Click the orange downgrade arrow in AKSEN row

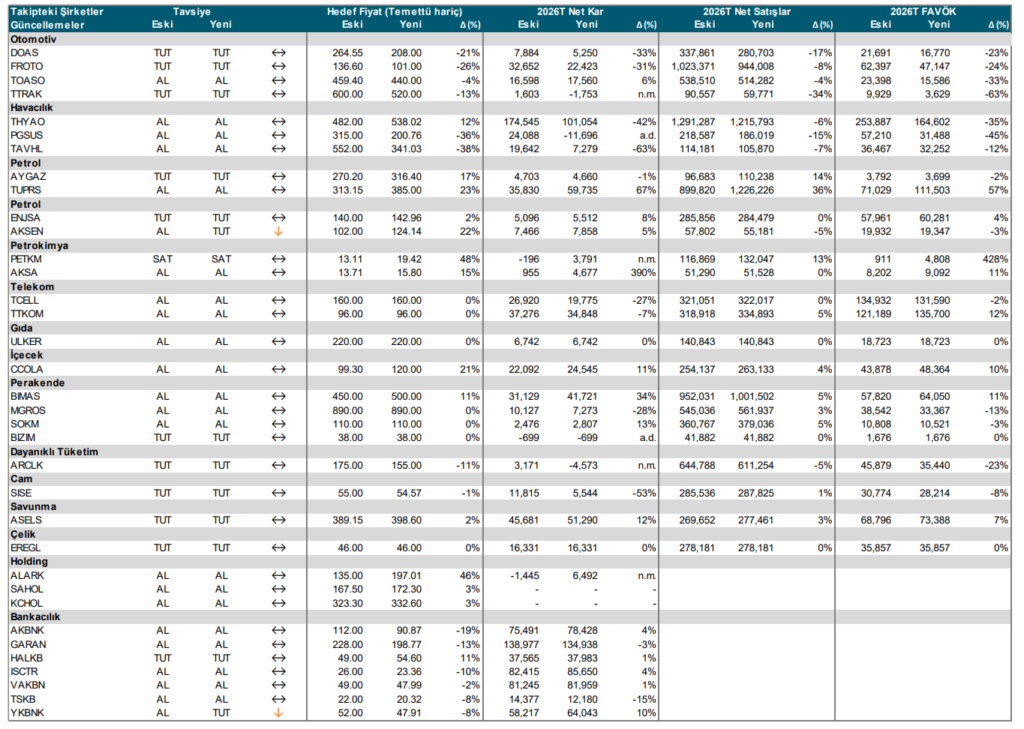click(278, 232)
